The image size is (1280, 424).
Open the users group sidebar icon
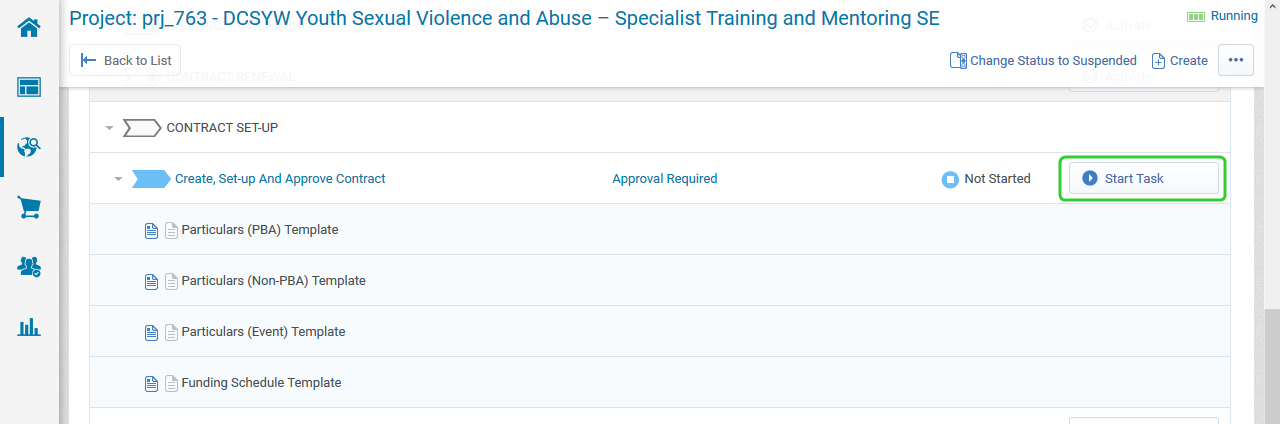click(x=29, y=267)
